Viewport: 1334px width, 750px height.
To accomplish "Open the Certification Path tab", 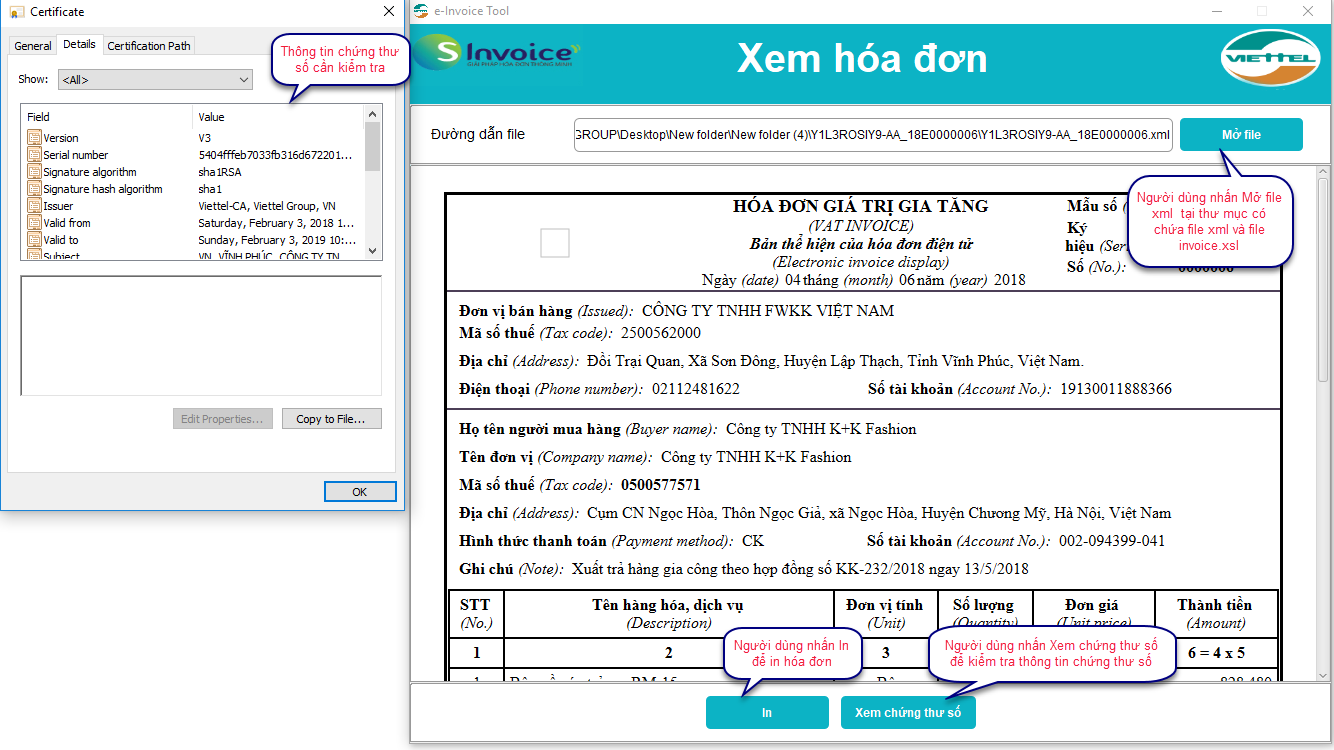I will [149, 46].
